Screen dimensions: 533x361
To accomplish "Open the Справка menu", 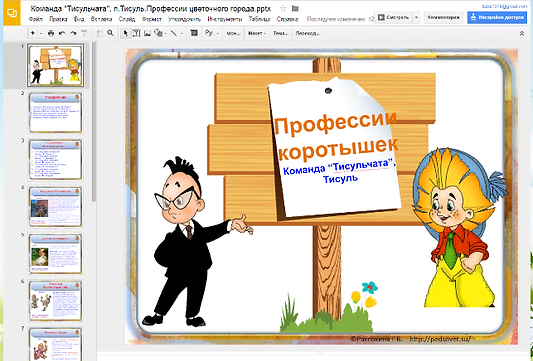I will (288, 19).
